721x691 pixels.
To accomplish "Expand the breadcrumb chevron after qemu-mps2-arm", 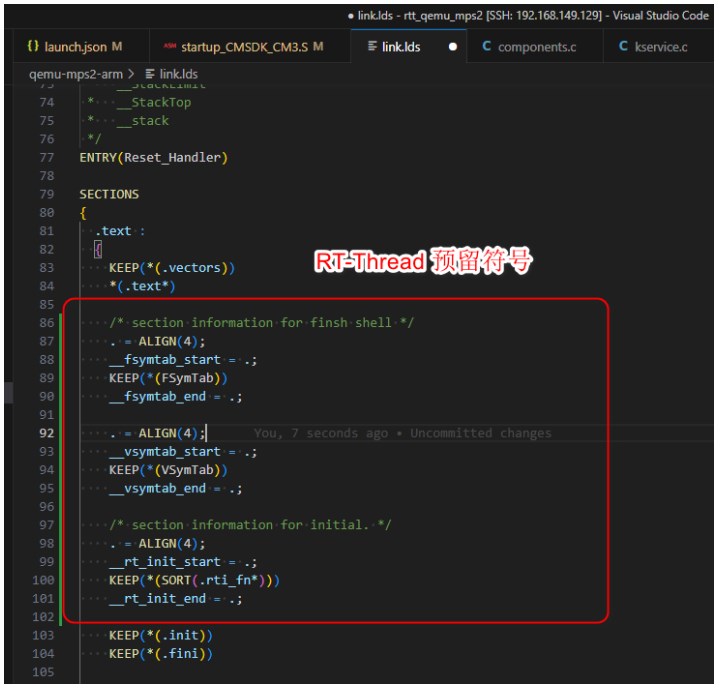I will [132, 74].
